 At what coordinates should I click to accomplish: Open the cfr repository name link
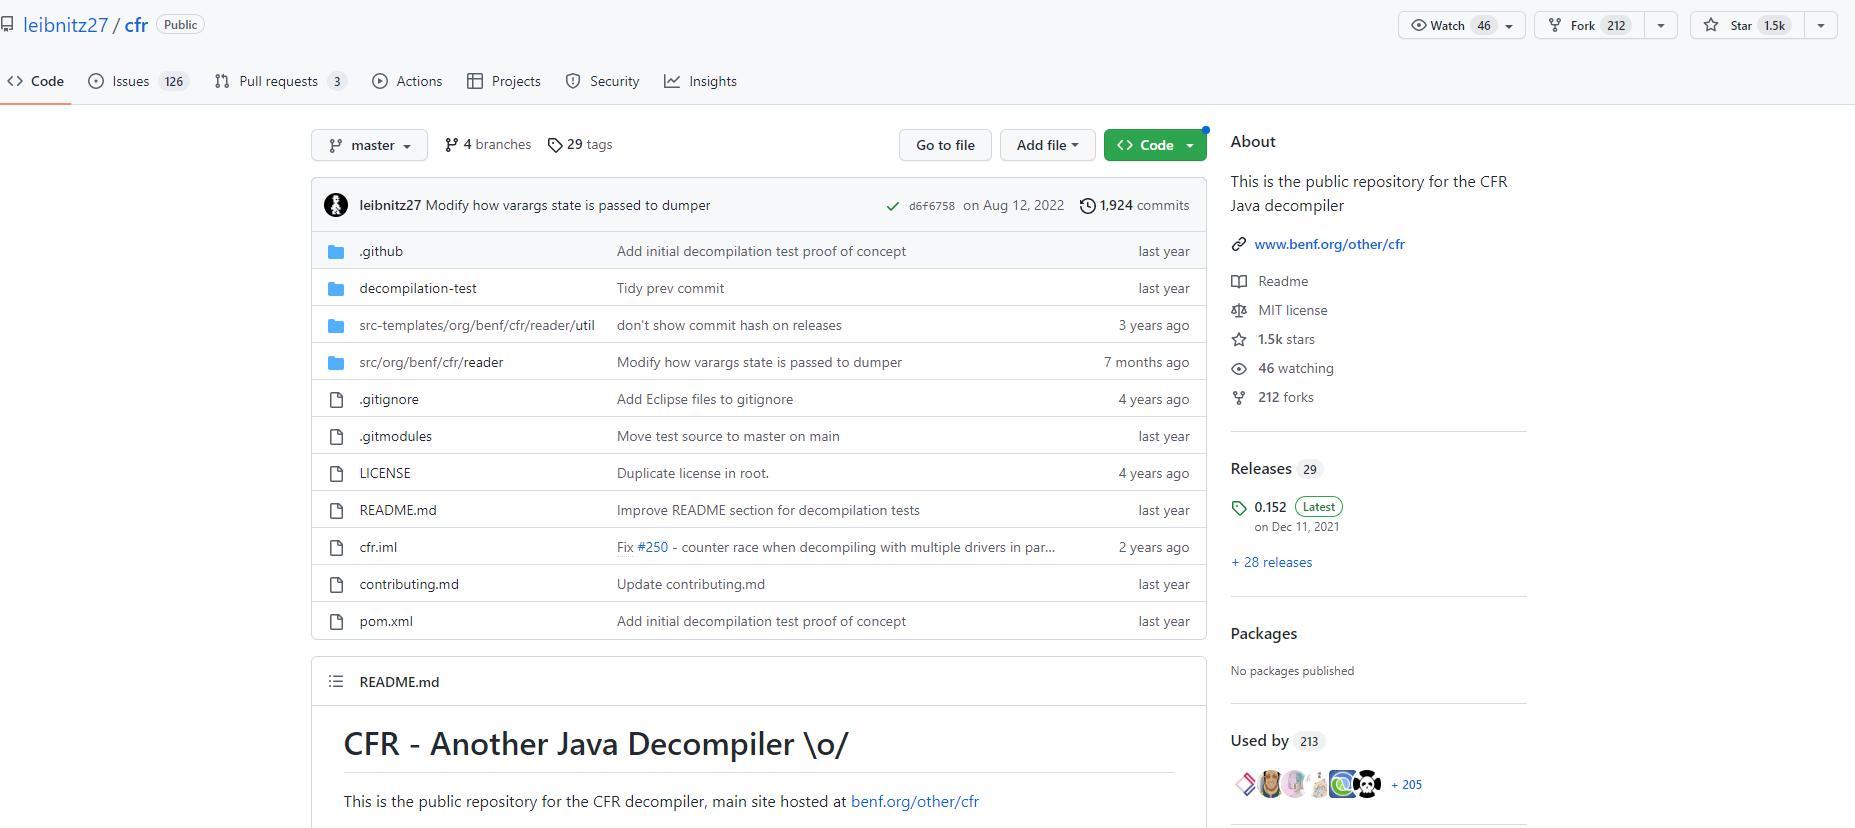point(136,25)
